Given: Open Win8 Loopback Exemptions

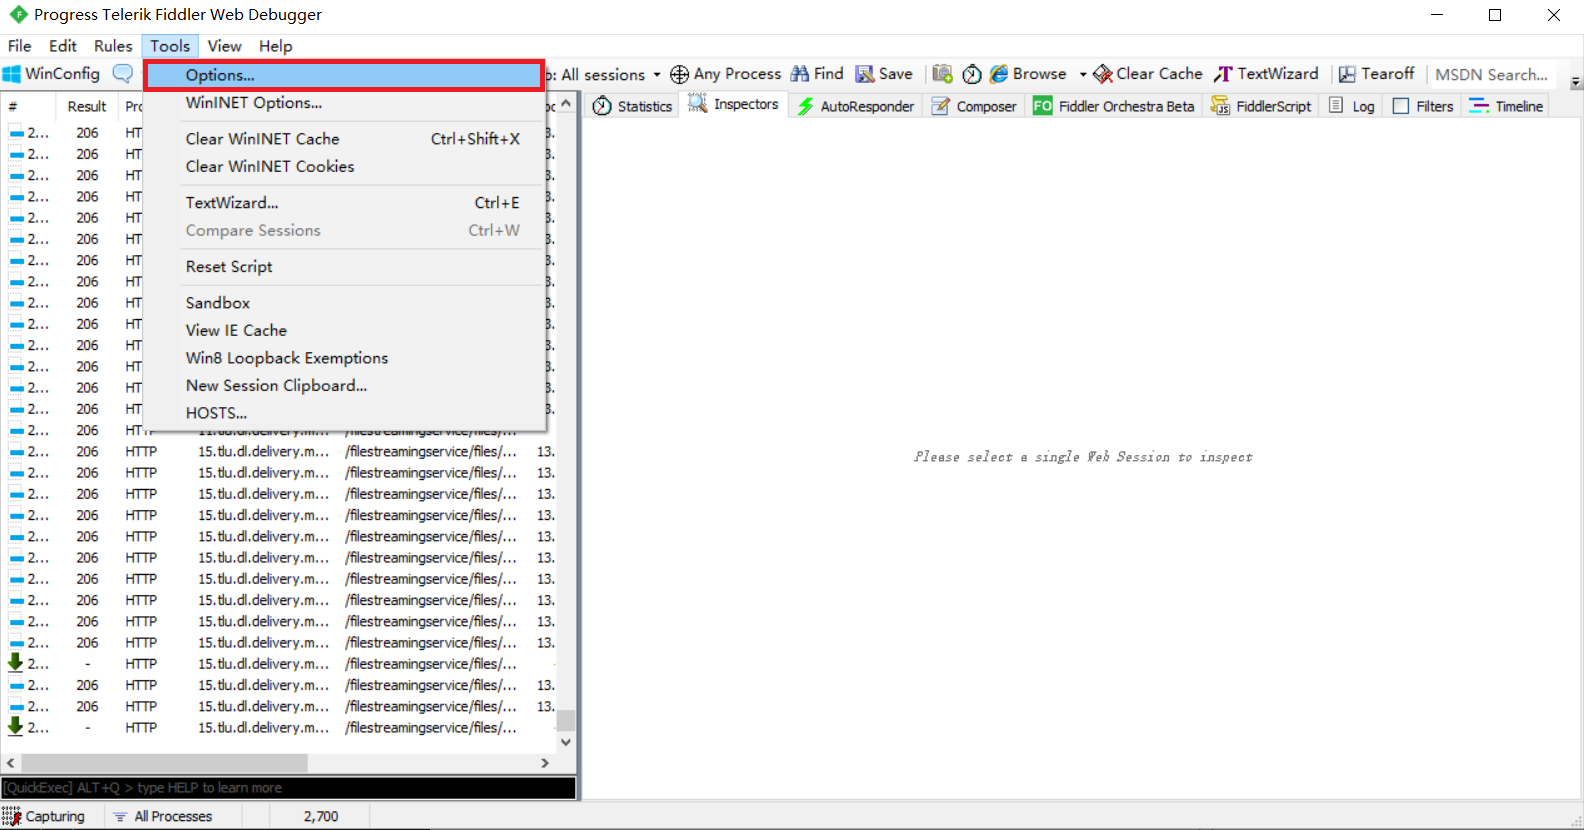Looking at the screenshot, I should click(x=344, y=358).
